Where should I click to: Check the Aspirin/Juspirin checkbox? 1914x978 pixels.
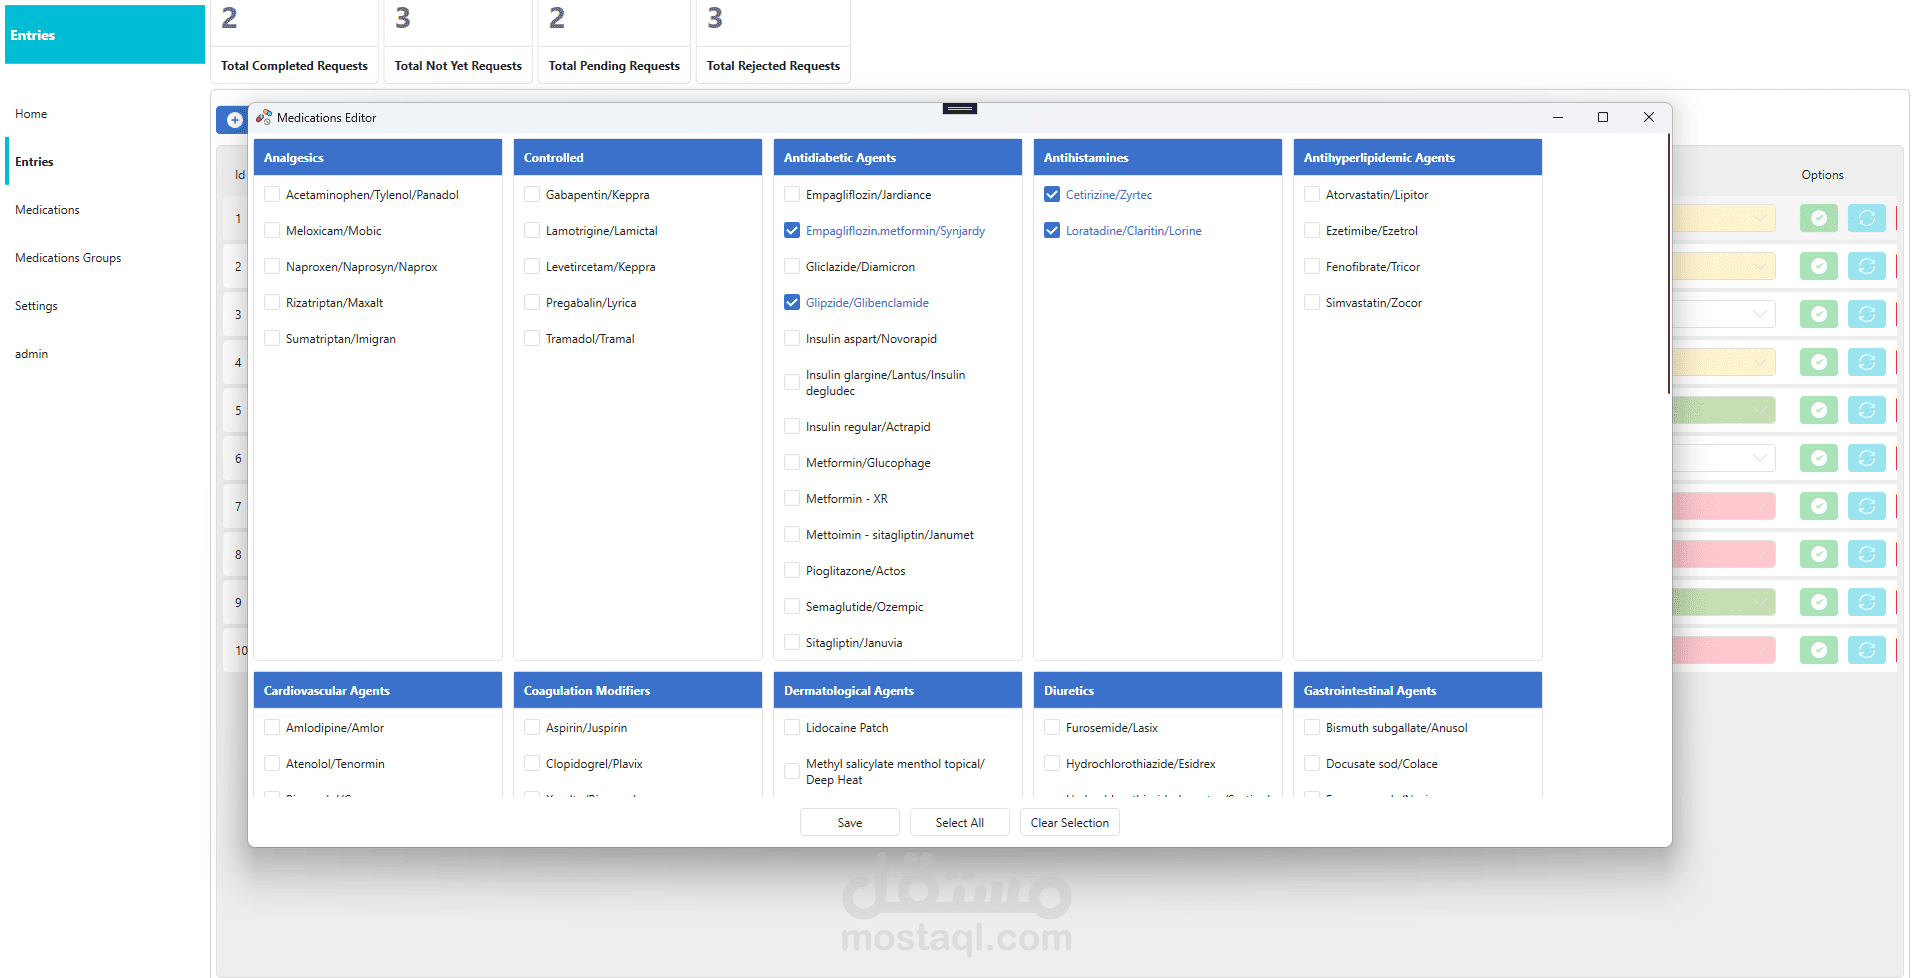click(532, 728)
